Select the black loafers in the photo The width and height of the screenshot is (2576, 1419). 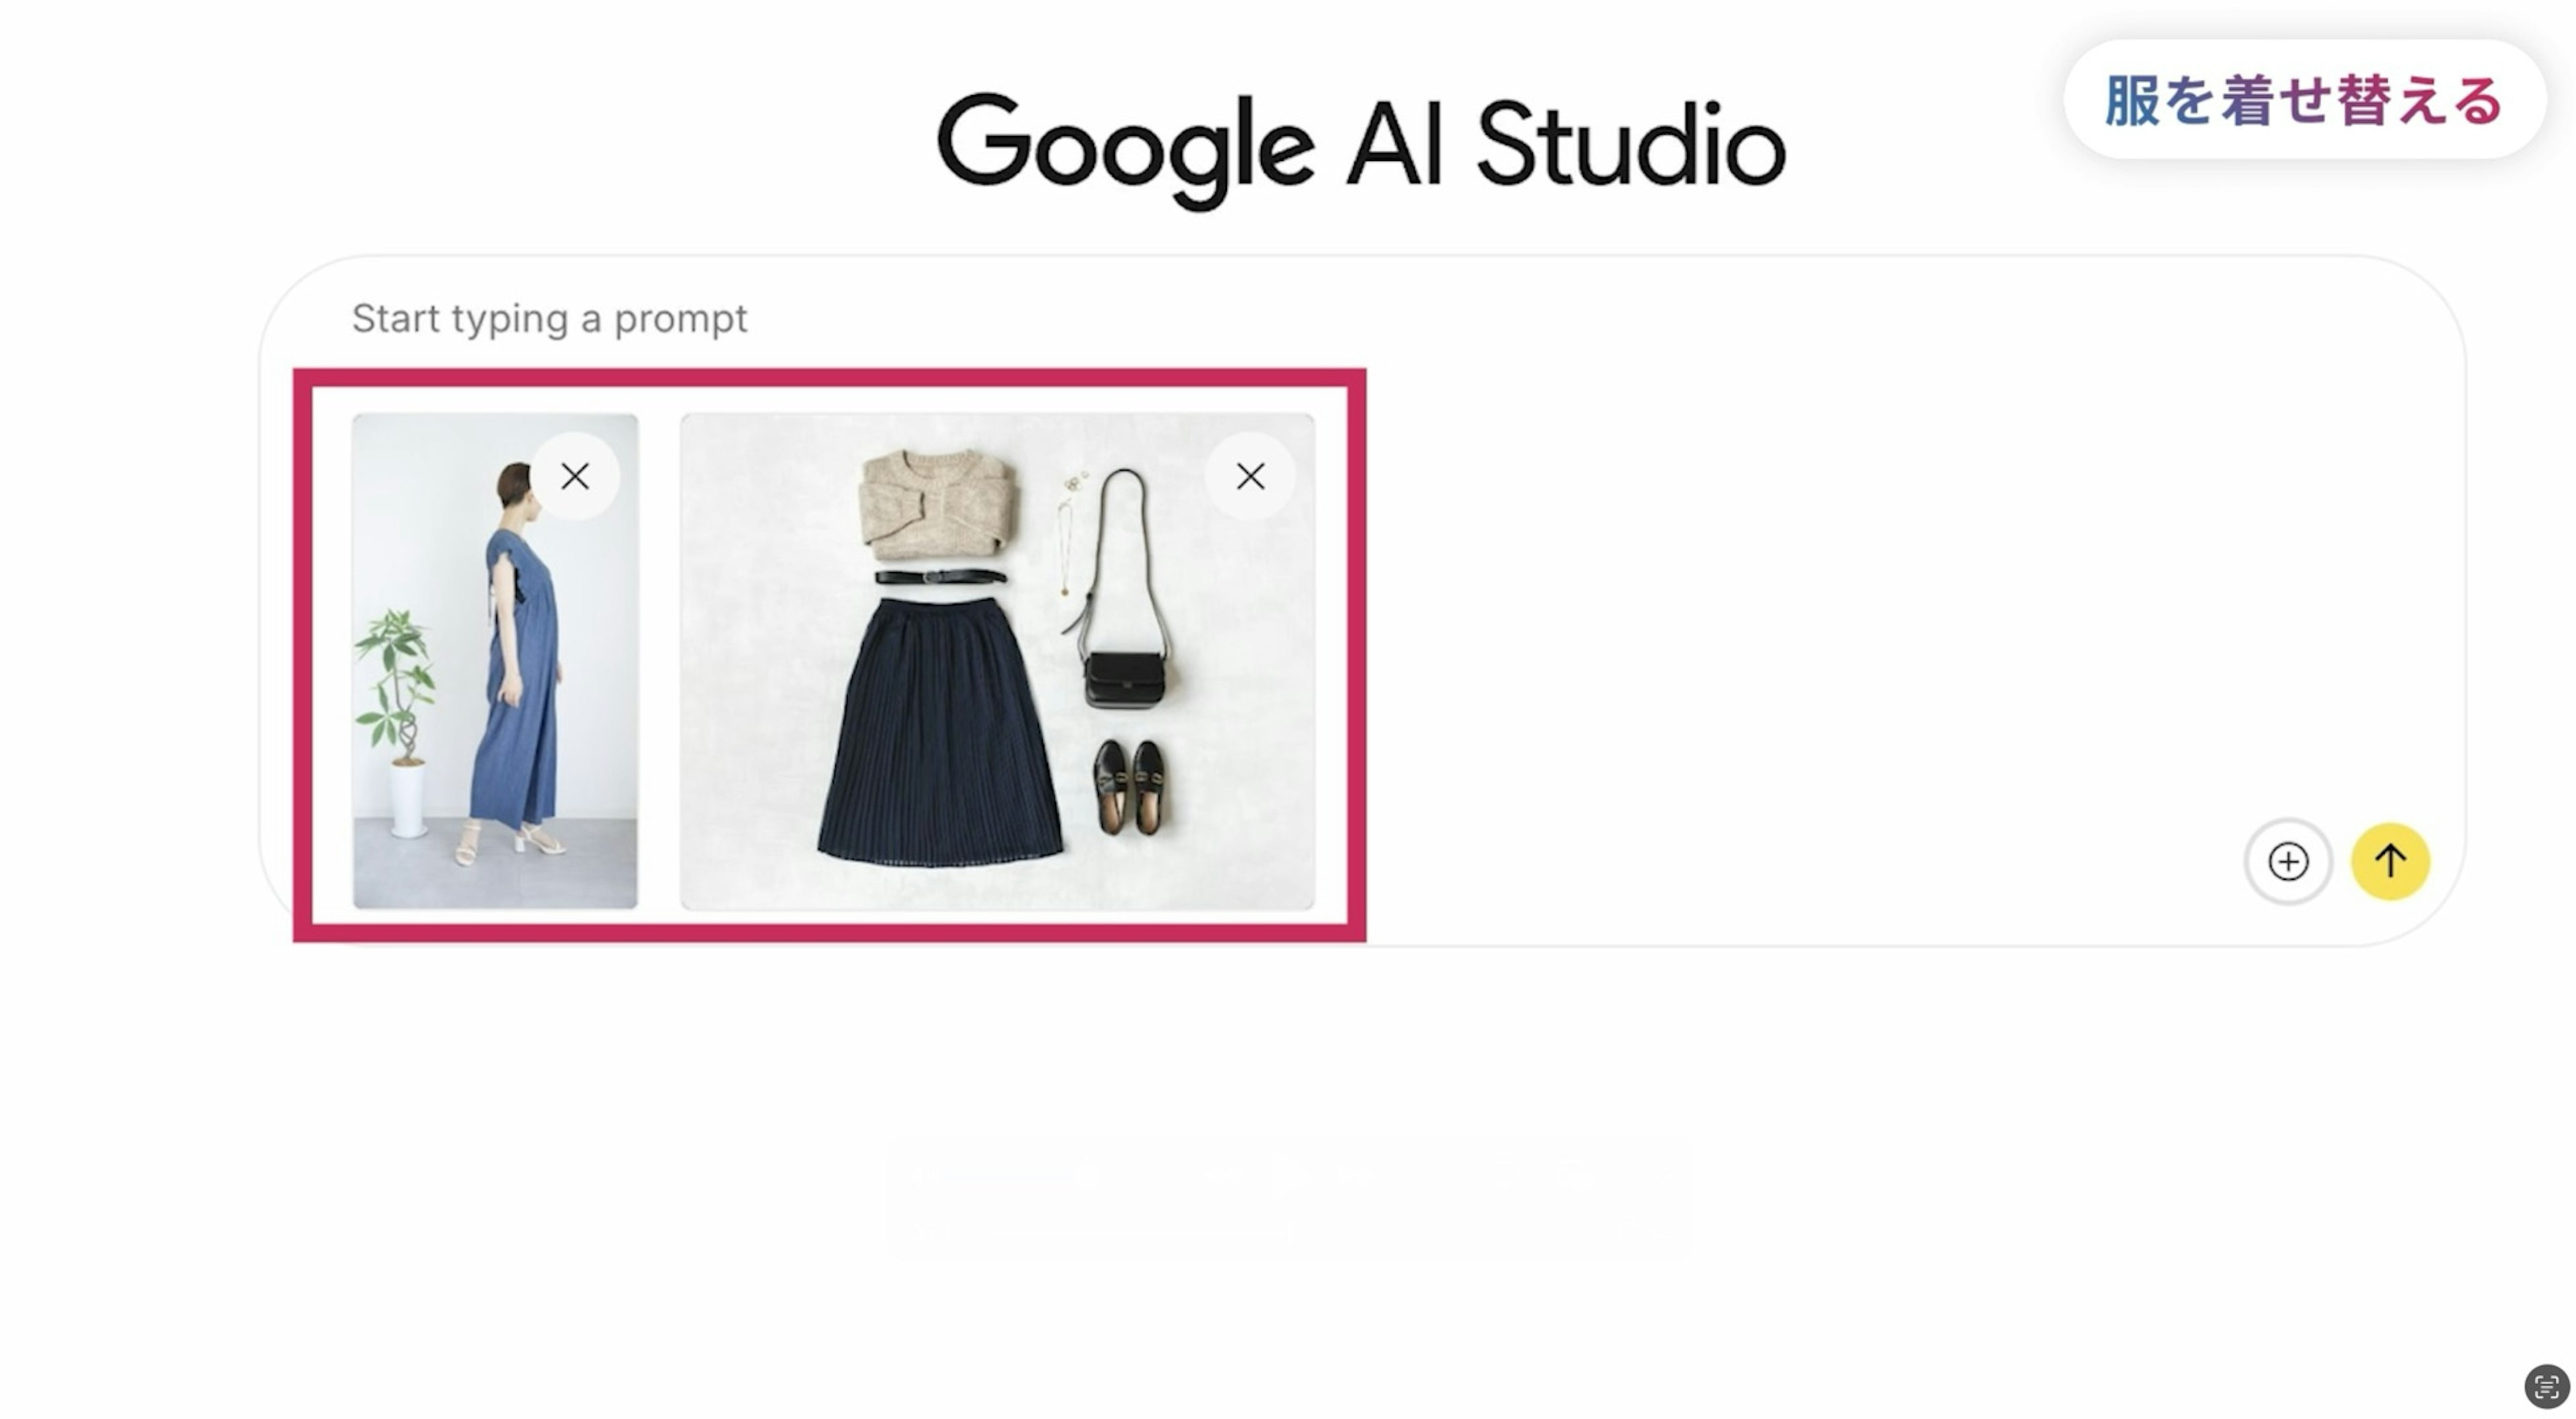click(x=1129, y=786)
